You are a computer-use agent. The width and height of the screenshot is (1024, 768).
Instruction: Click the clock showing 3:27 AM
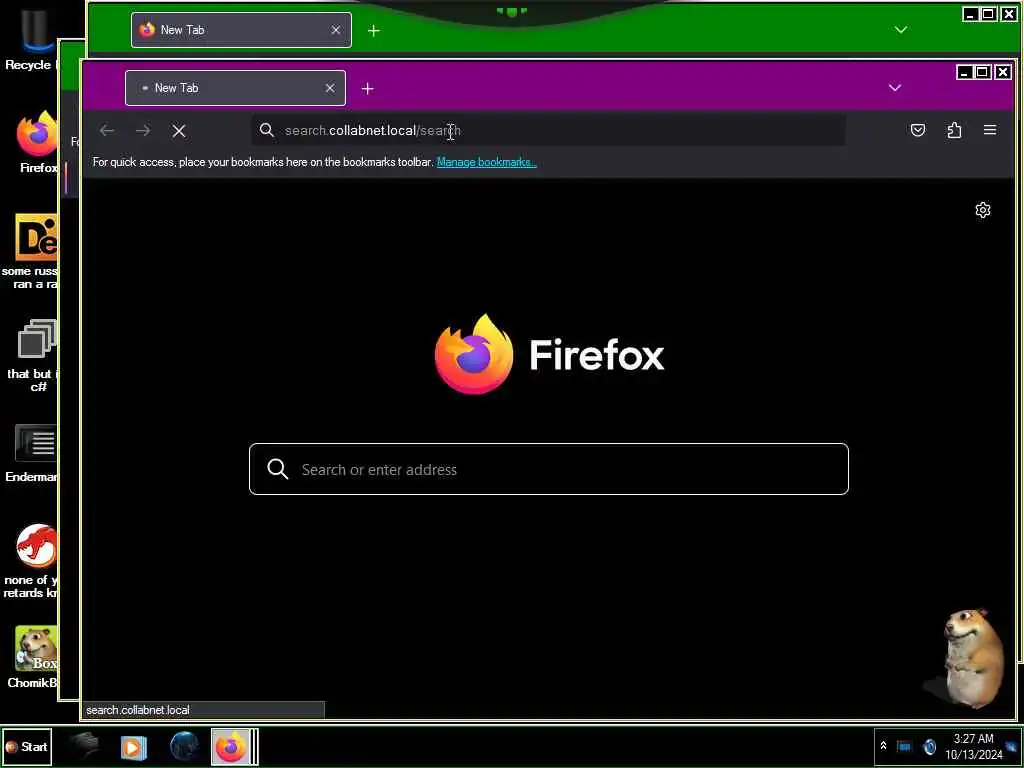pos(973,739)
